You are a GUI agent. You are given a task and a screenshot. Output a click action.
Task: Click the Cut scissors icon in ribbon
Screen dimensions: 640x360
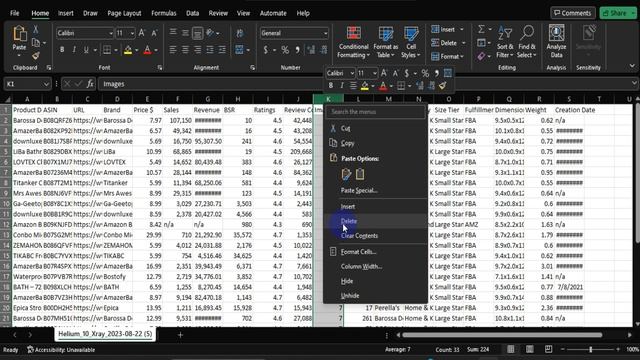36,29
